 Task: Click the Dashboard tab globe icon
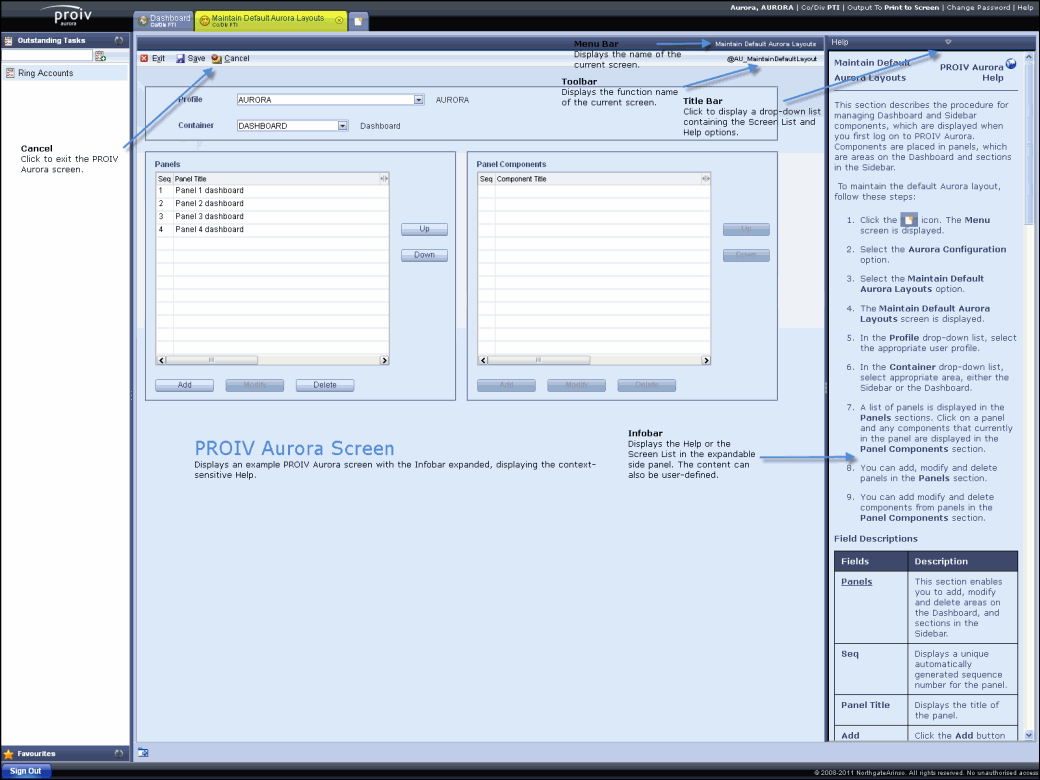click(143, 21)
